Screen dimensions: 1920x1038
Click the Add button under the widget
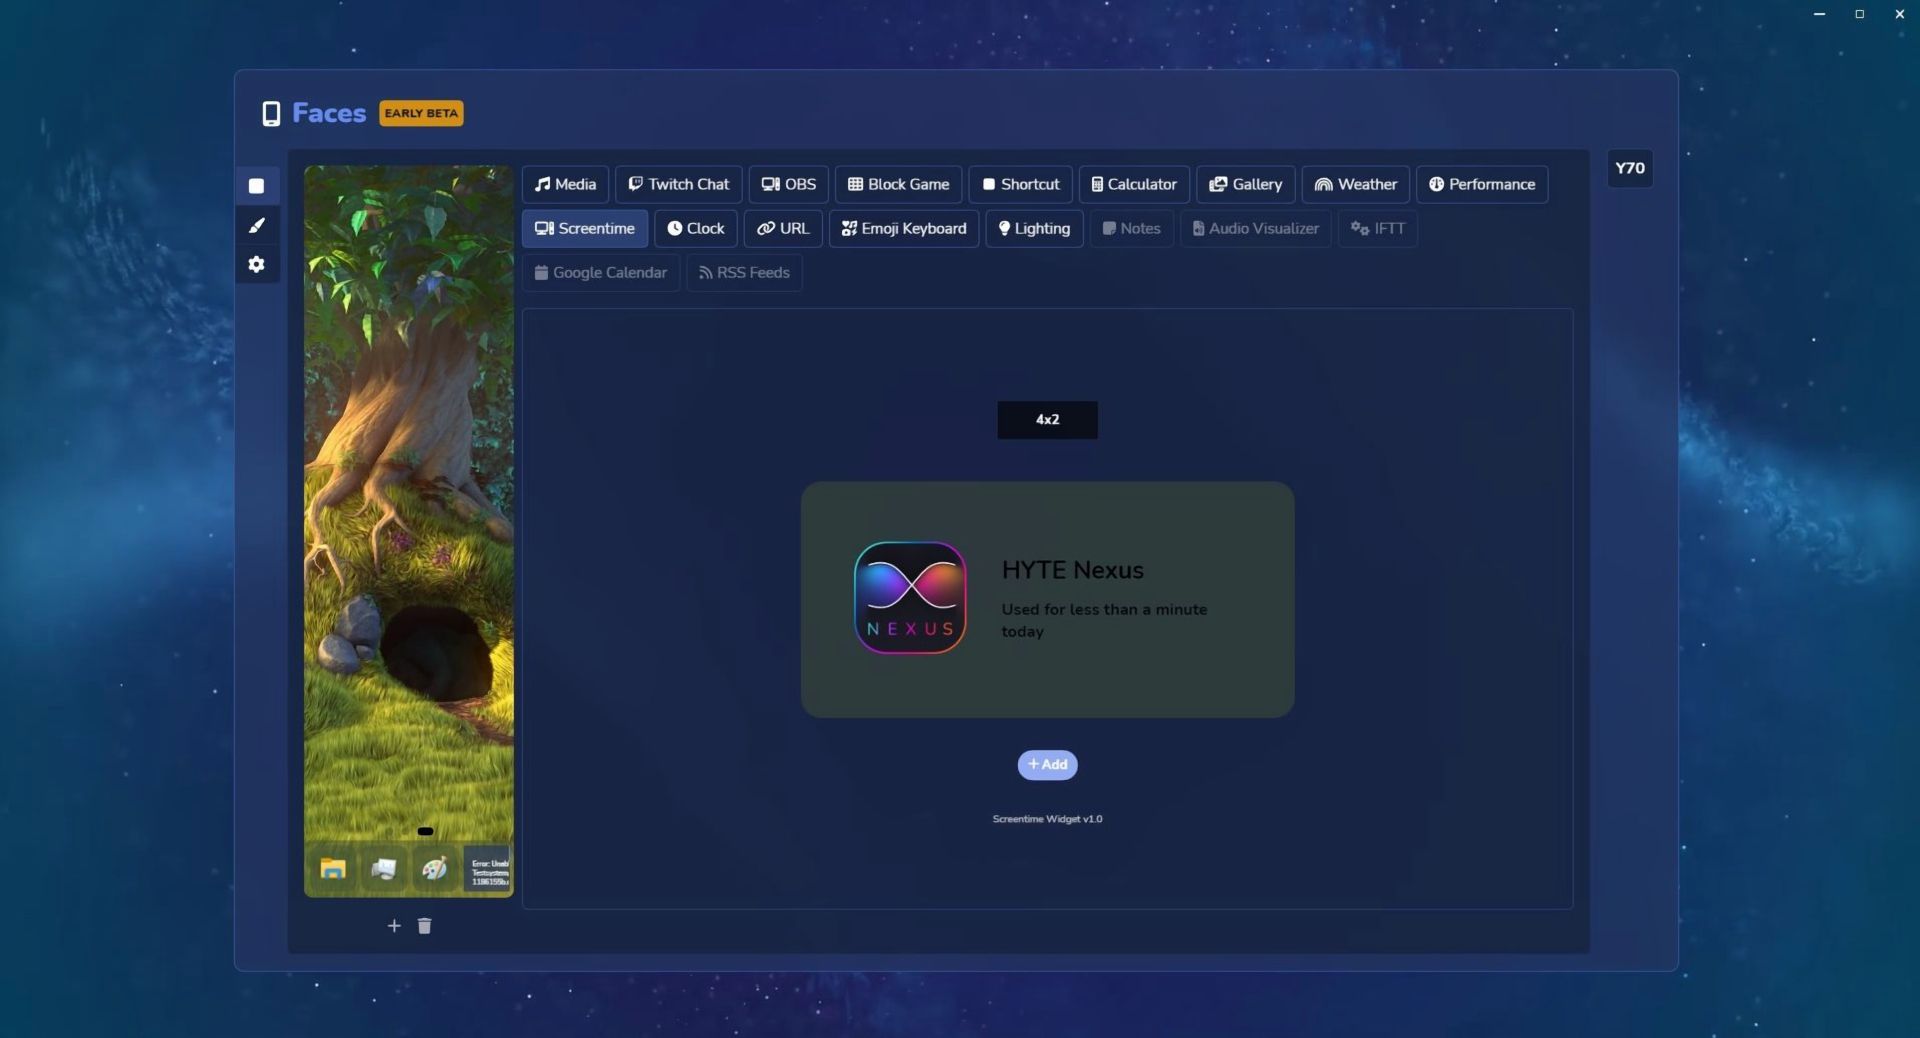coord(1047,765)
